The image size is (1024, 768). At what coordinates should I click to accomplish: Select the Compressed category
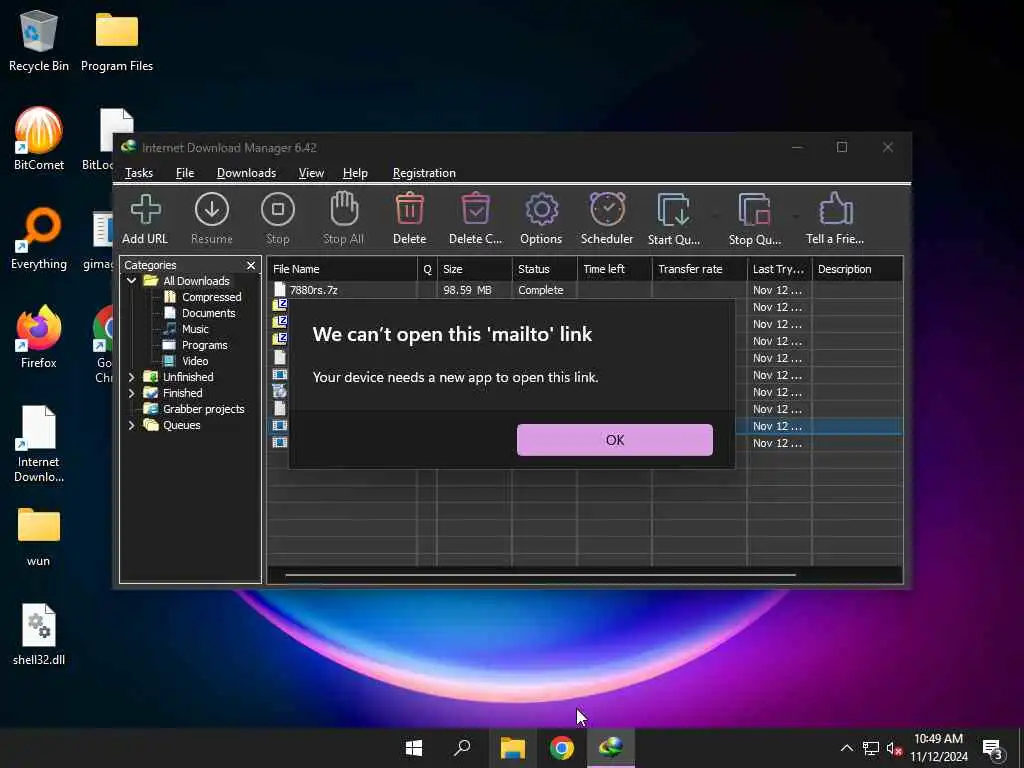coord(212,297)
